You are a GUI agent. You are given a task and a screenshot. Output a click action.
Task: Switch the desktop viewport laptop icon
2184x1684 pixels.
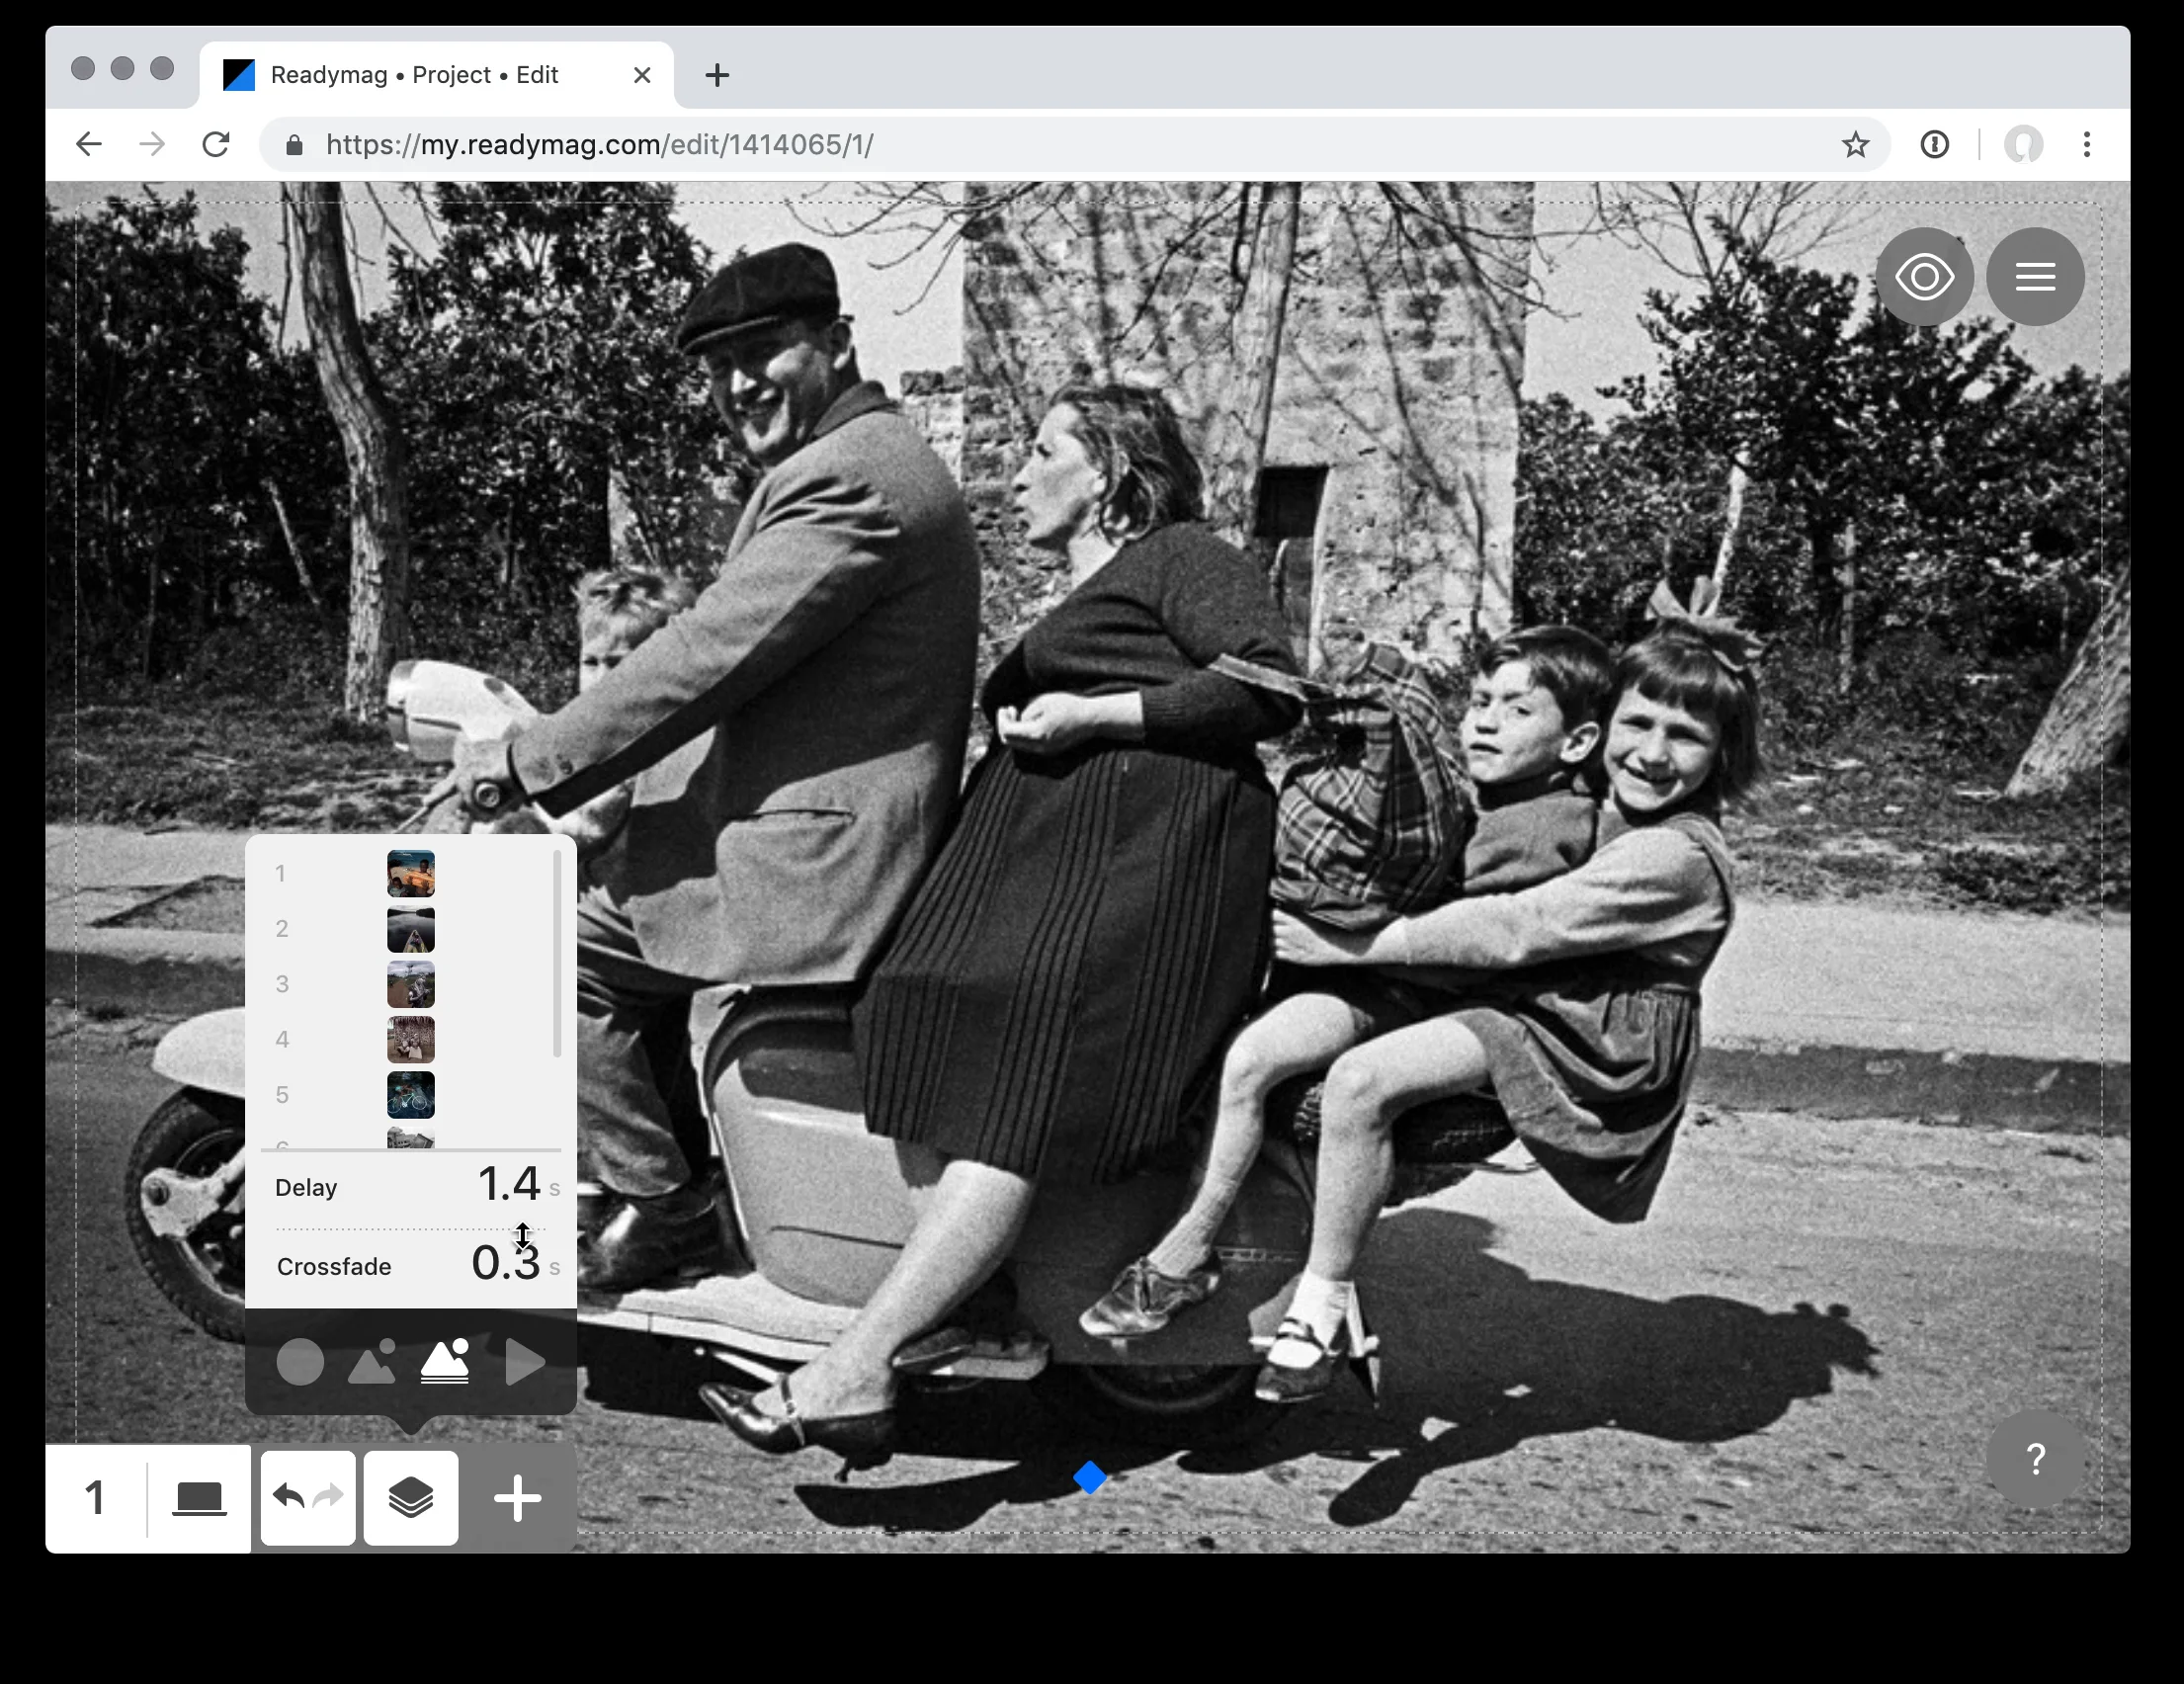(x=199, y=1498)
